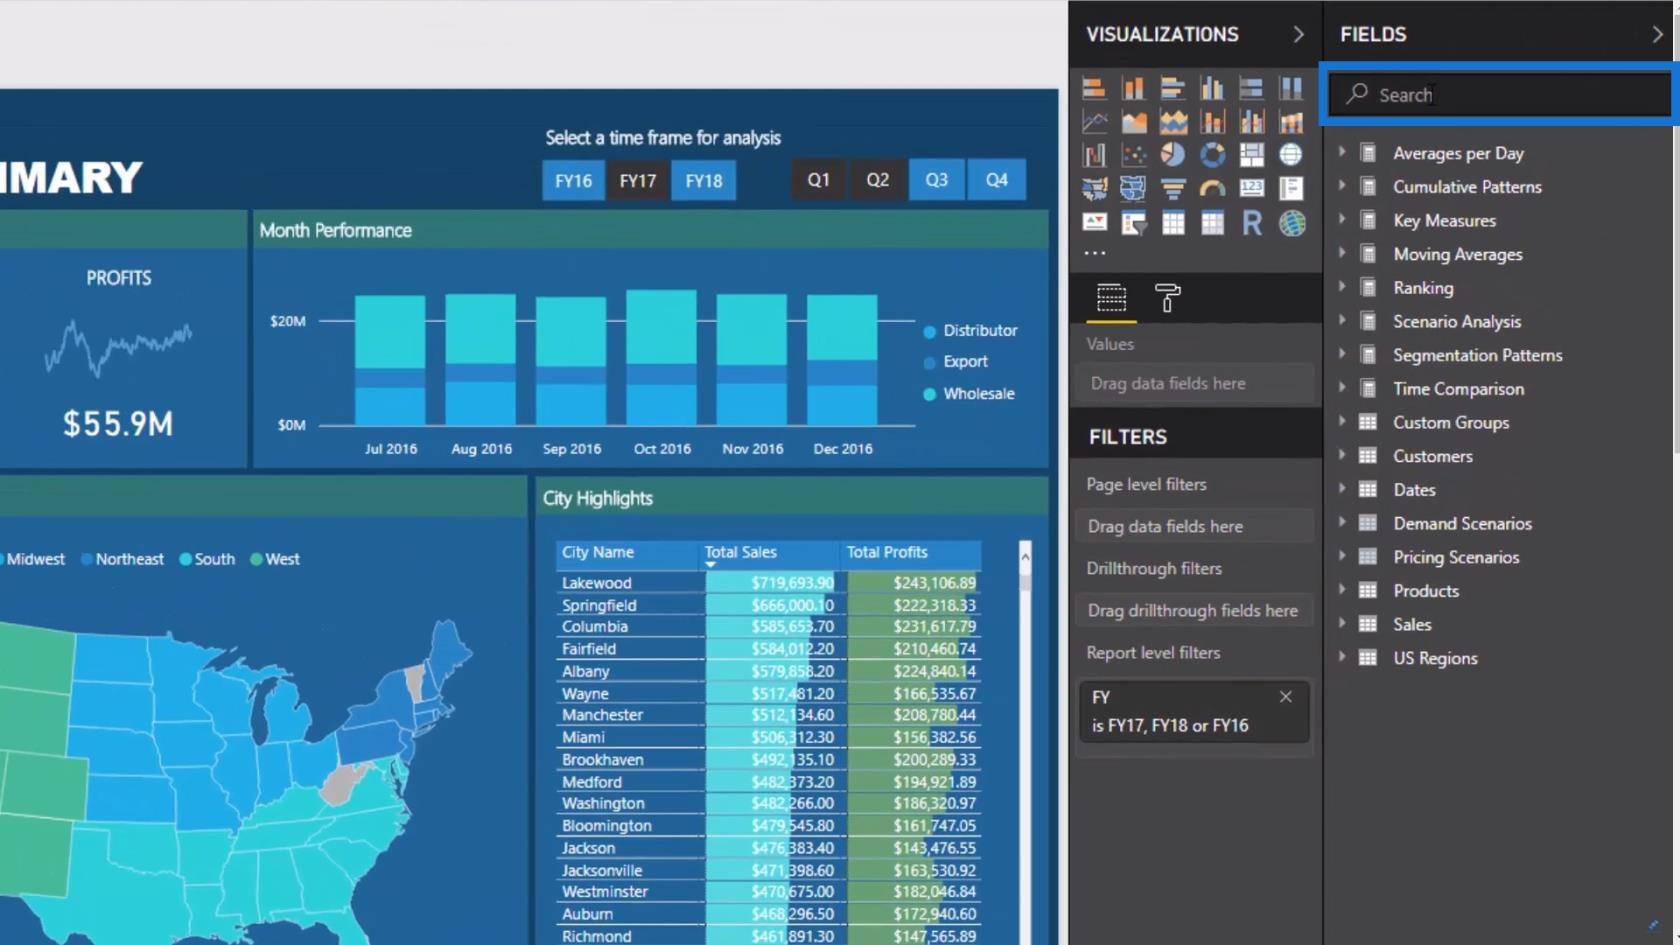Expand the Key Measures table
The width and height of the screenshot is (1680, 945).
point(1343,220)
